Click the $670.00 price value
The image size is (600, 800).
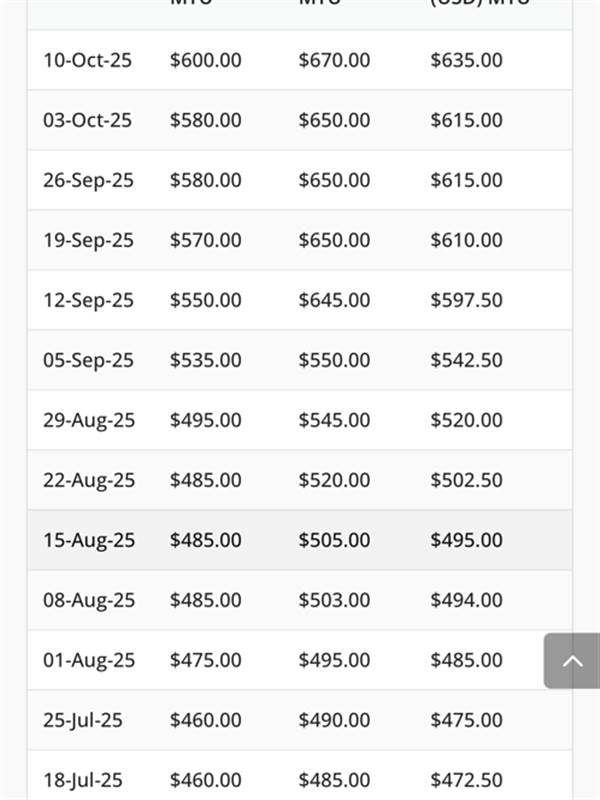pos(334,60)
